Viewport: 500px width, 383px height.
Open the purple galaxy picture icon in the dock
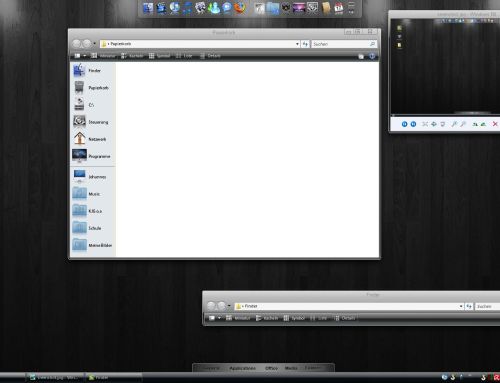click(x=299, y=8)
